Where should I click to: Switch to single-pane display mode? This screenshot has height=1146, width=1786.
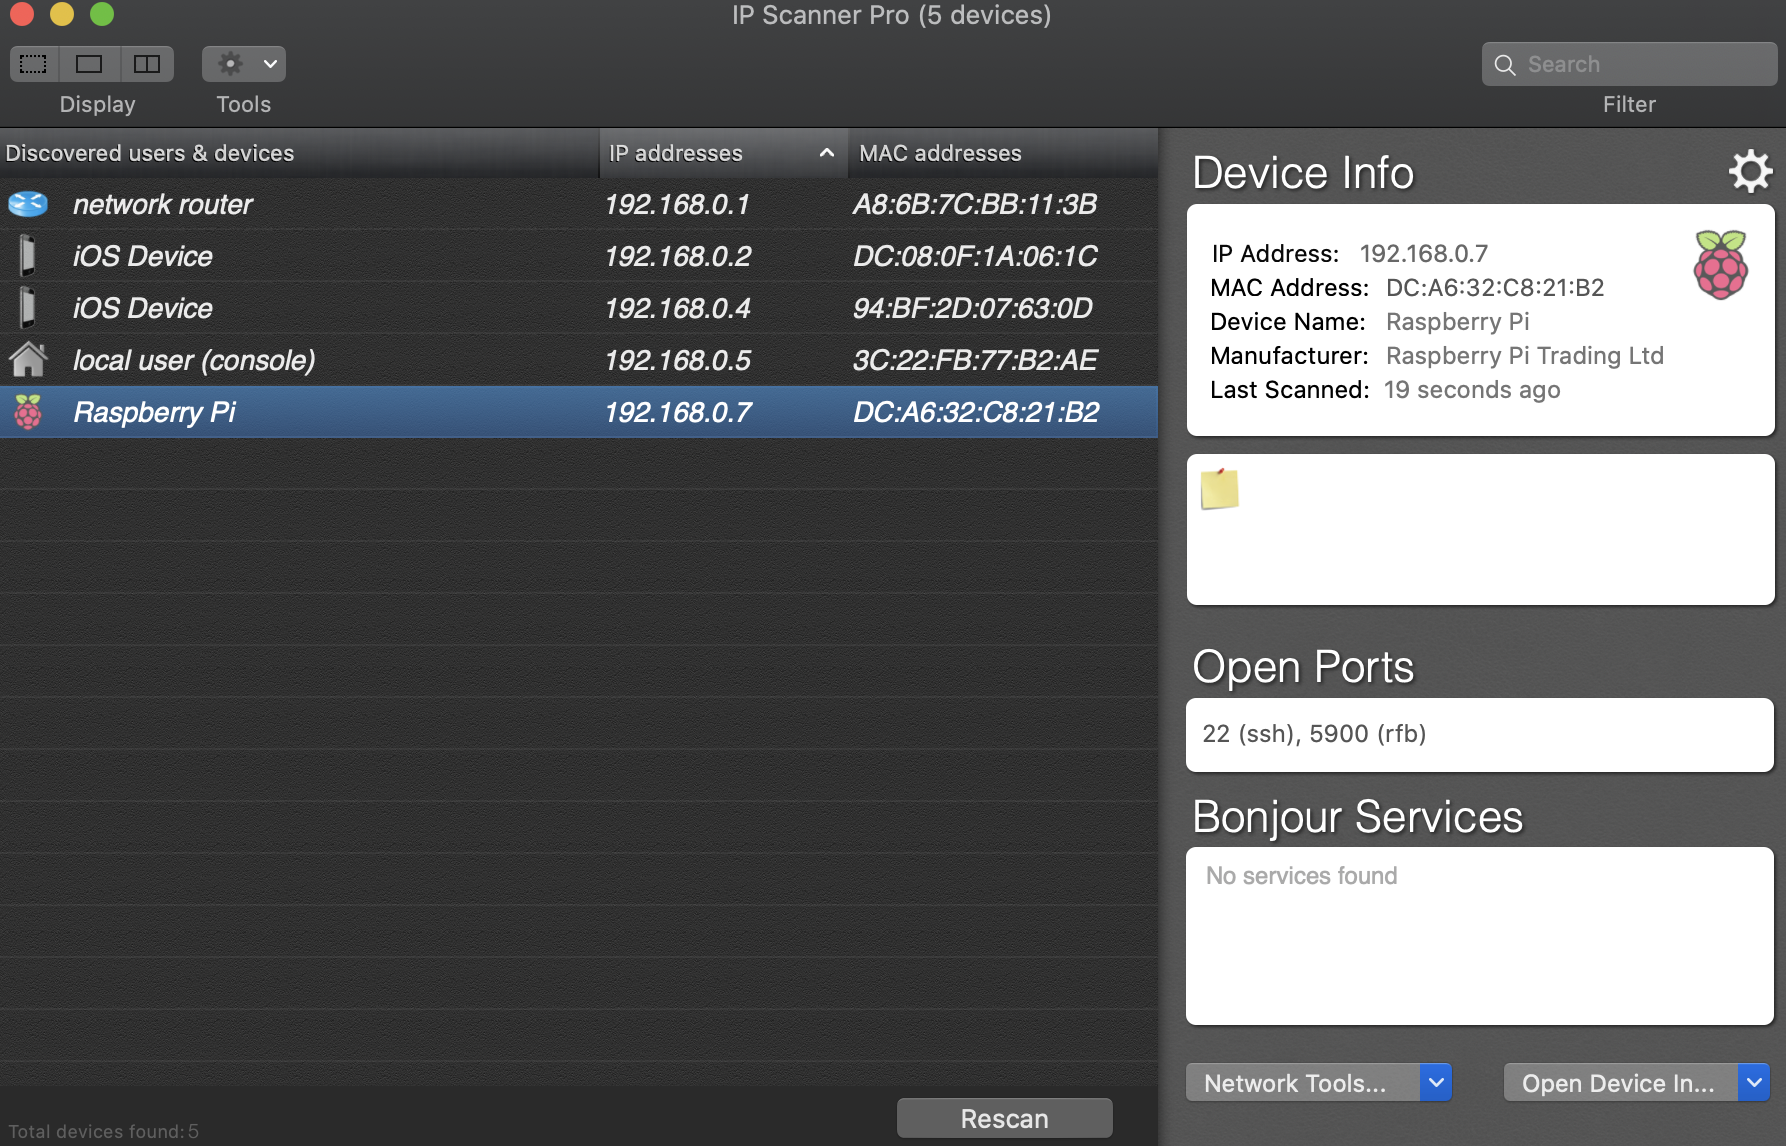90,64
